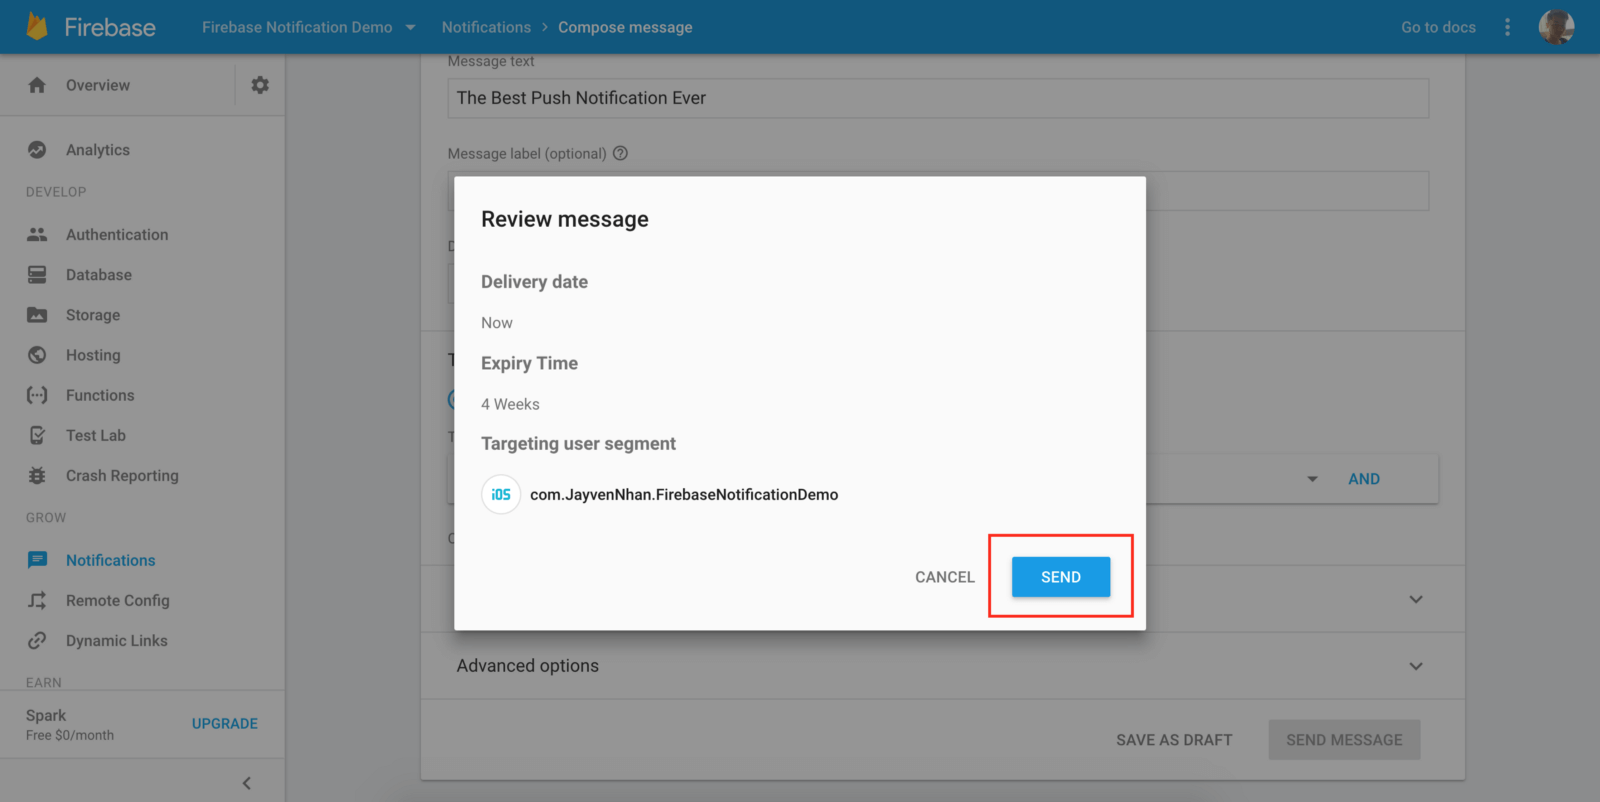Open Hosting section
The height and width of the screenshot is (802, 1600).
click(93, 355)
